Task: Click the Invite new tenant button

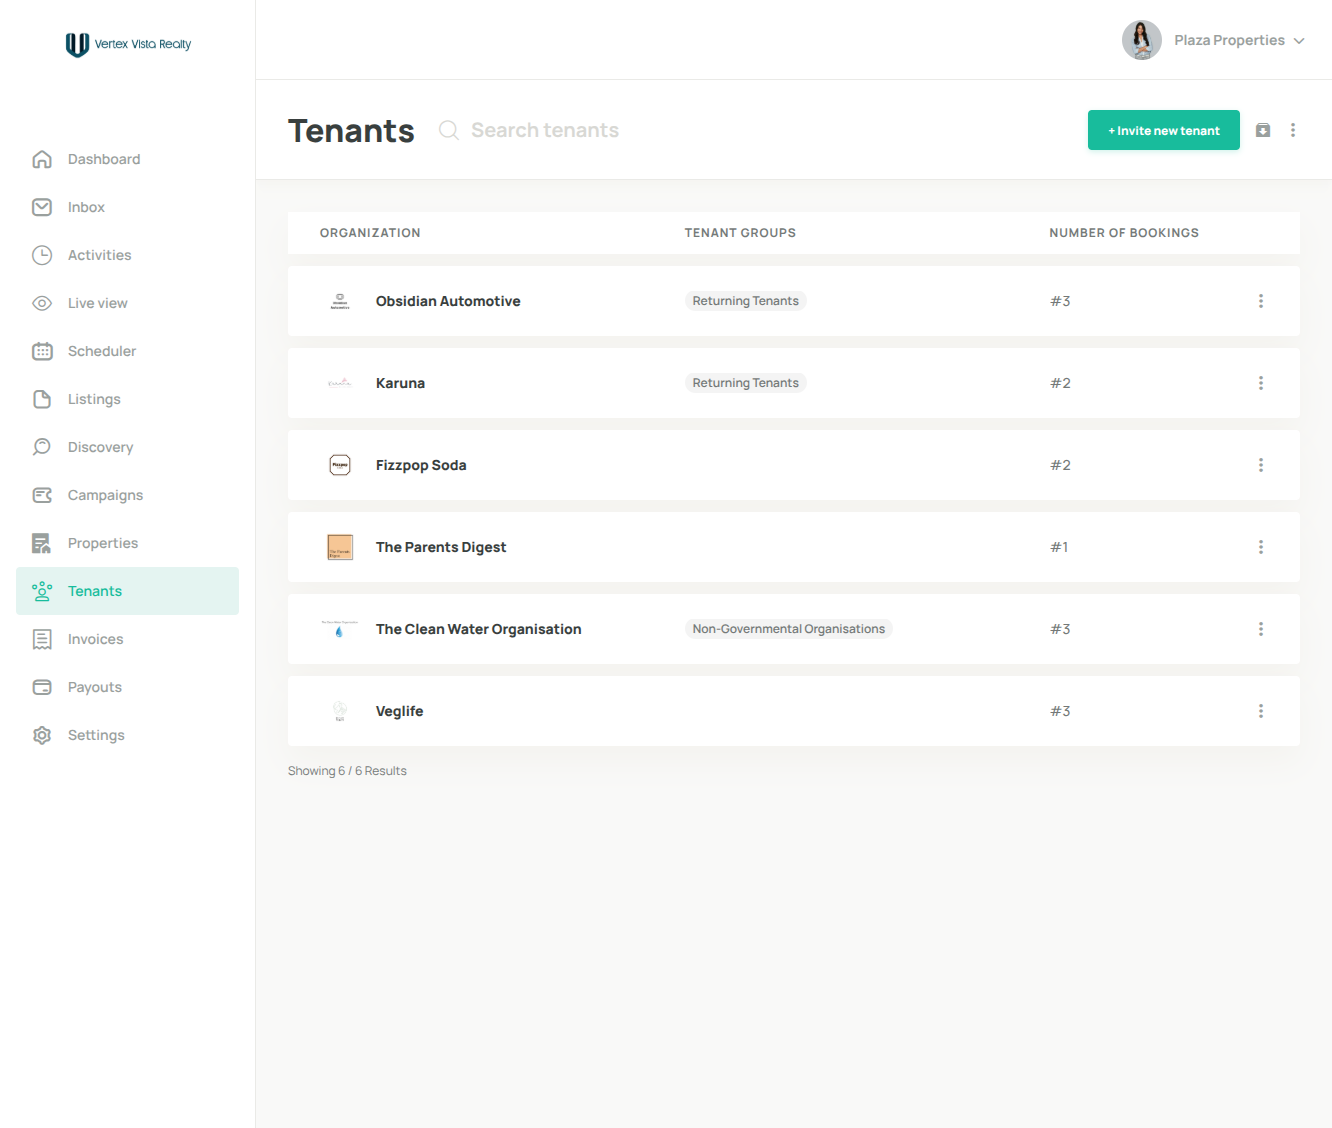Action: [x=1164, y=130]
